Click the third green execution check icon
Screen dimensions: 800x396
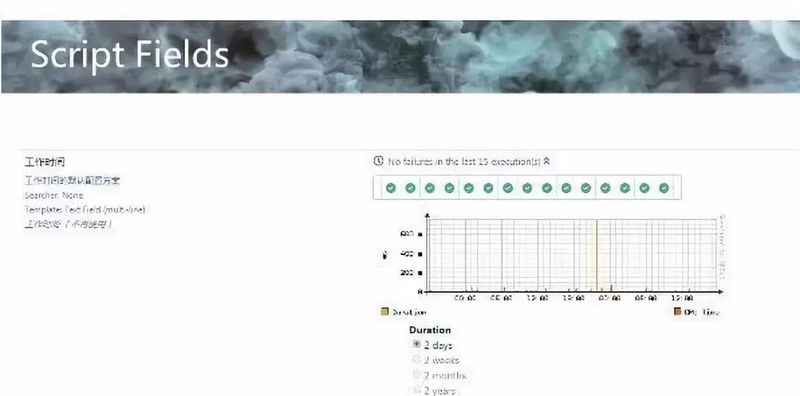click(430, 188)
